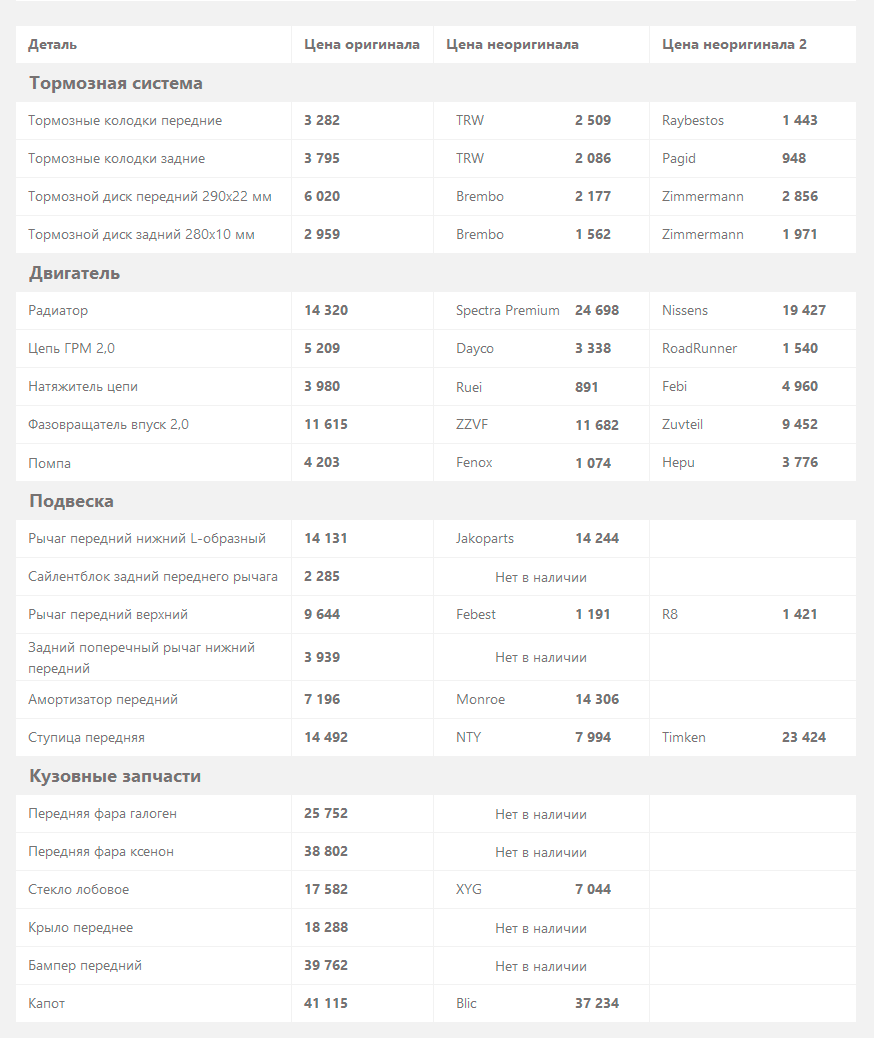Select the "Бампер передний" original price 39 762
This screenshot has width=874, height=1038.
click(x=326, y=965)
